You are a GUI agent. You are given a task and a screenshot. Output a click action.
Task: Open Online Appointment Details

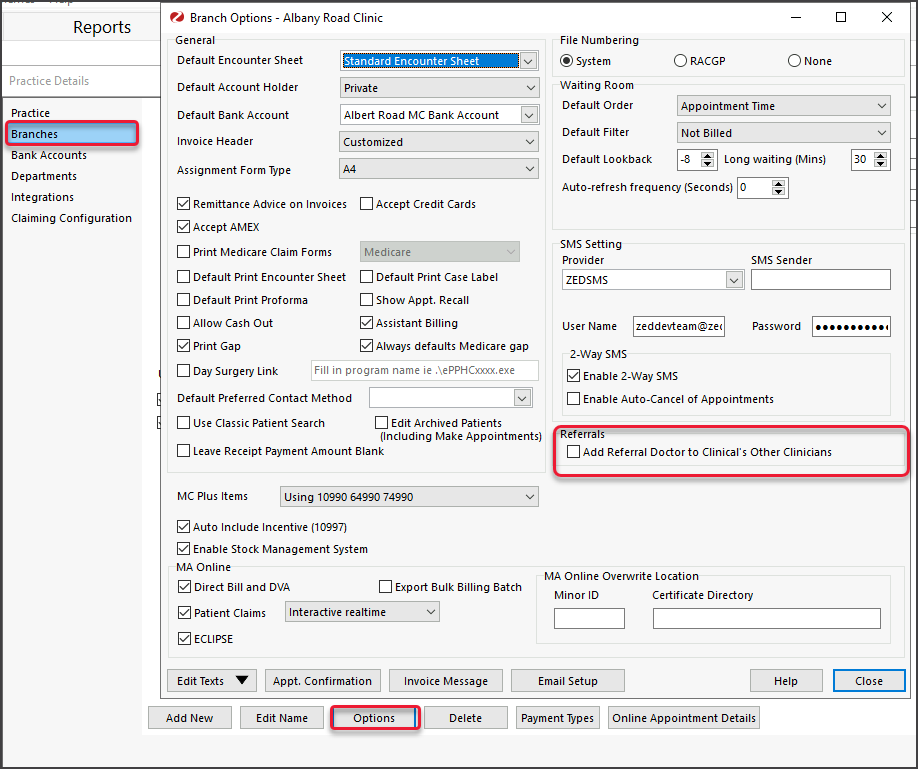coord(684,717)
